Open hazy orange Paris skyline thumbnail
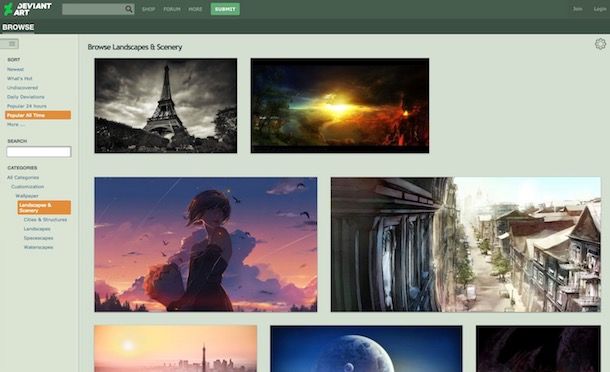 coord(175,349)
